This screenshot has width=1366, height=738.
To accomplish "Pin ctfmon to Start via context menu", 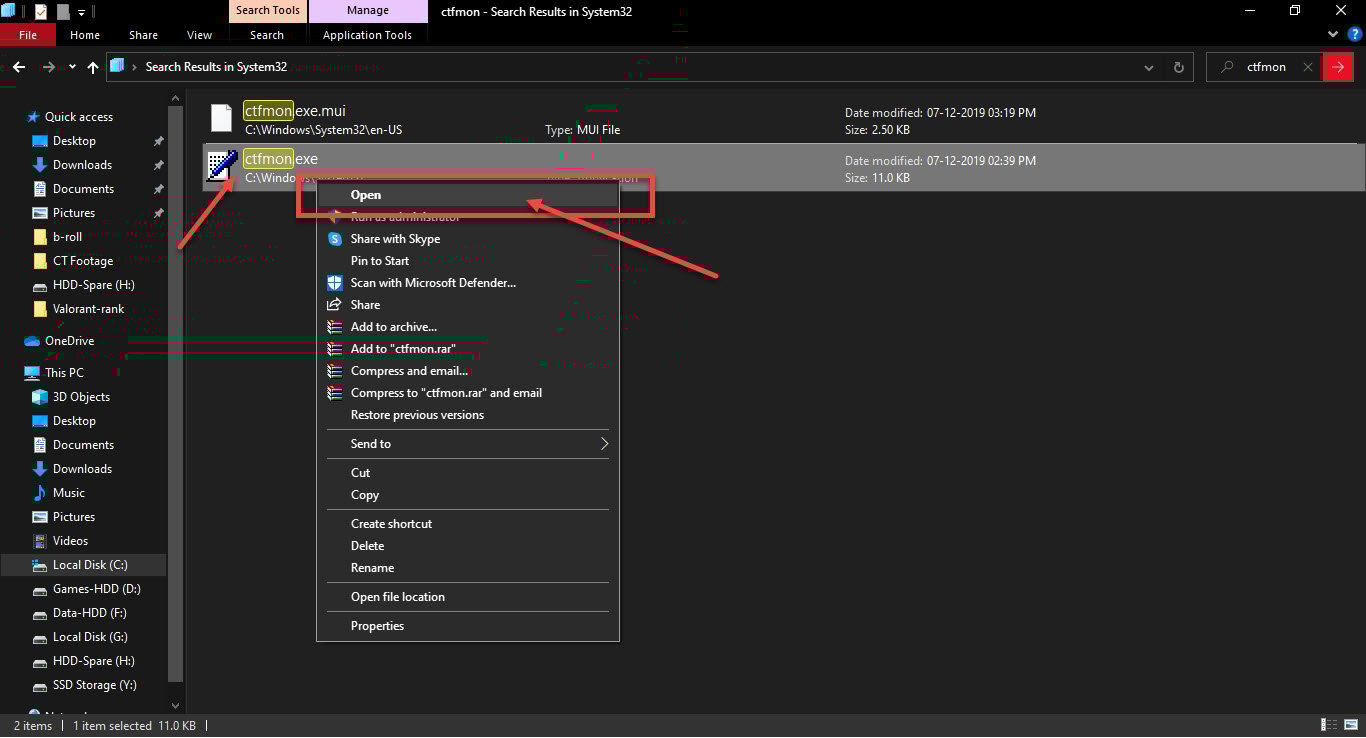I will pyautogui.click(x=380, y=260).
